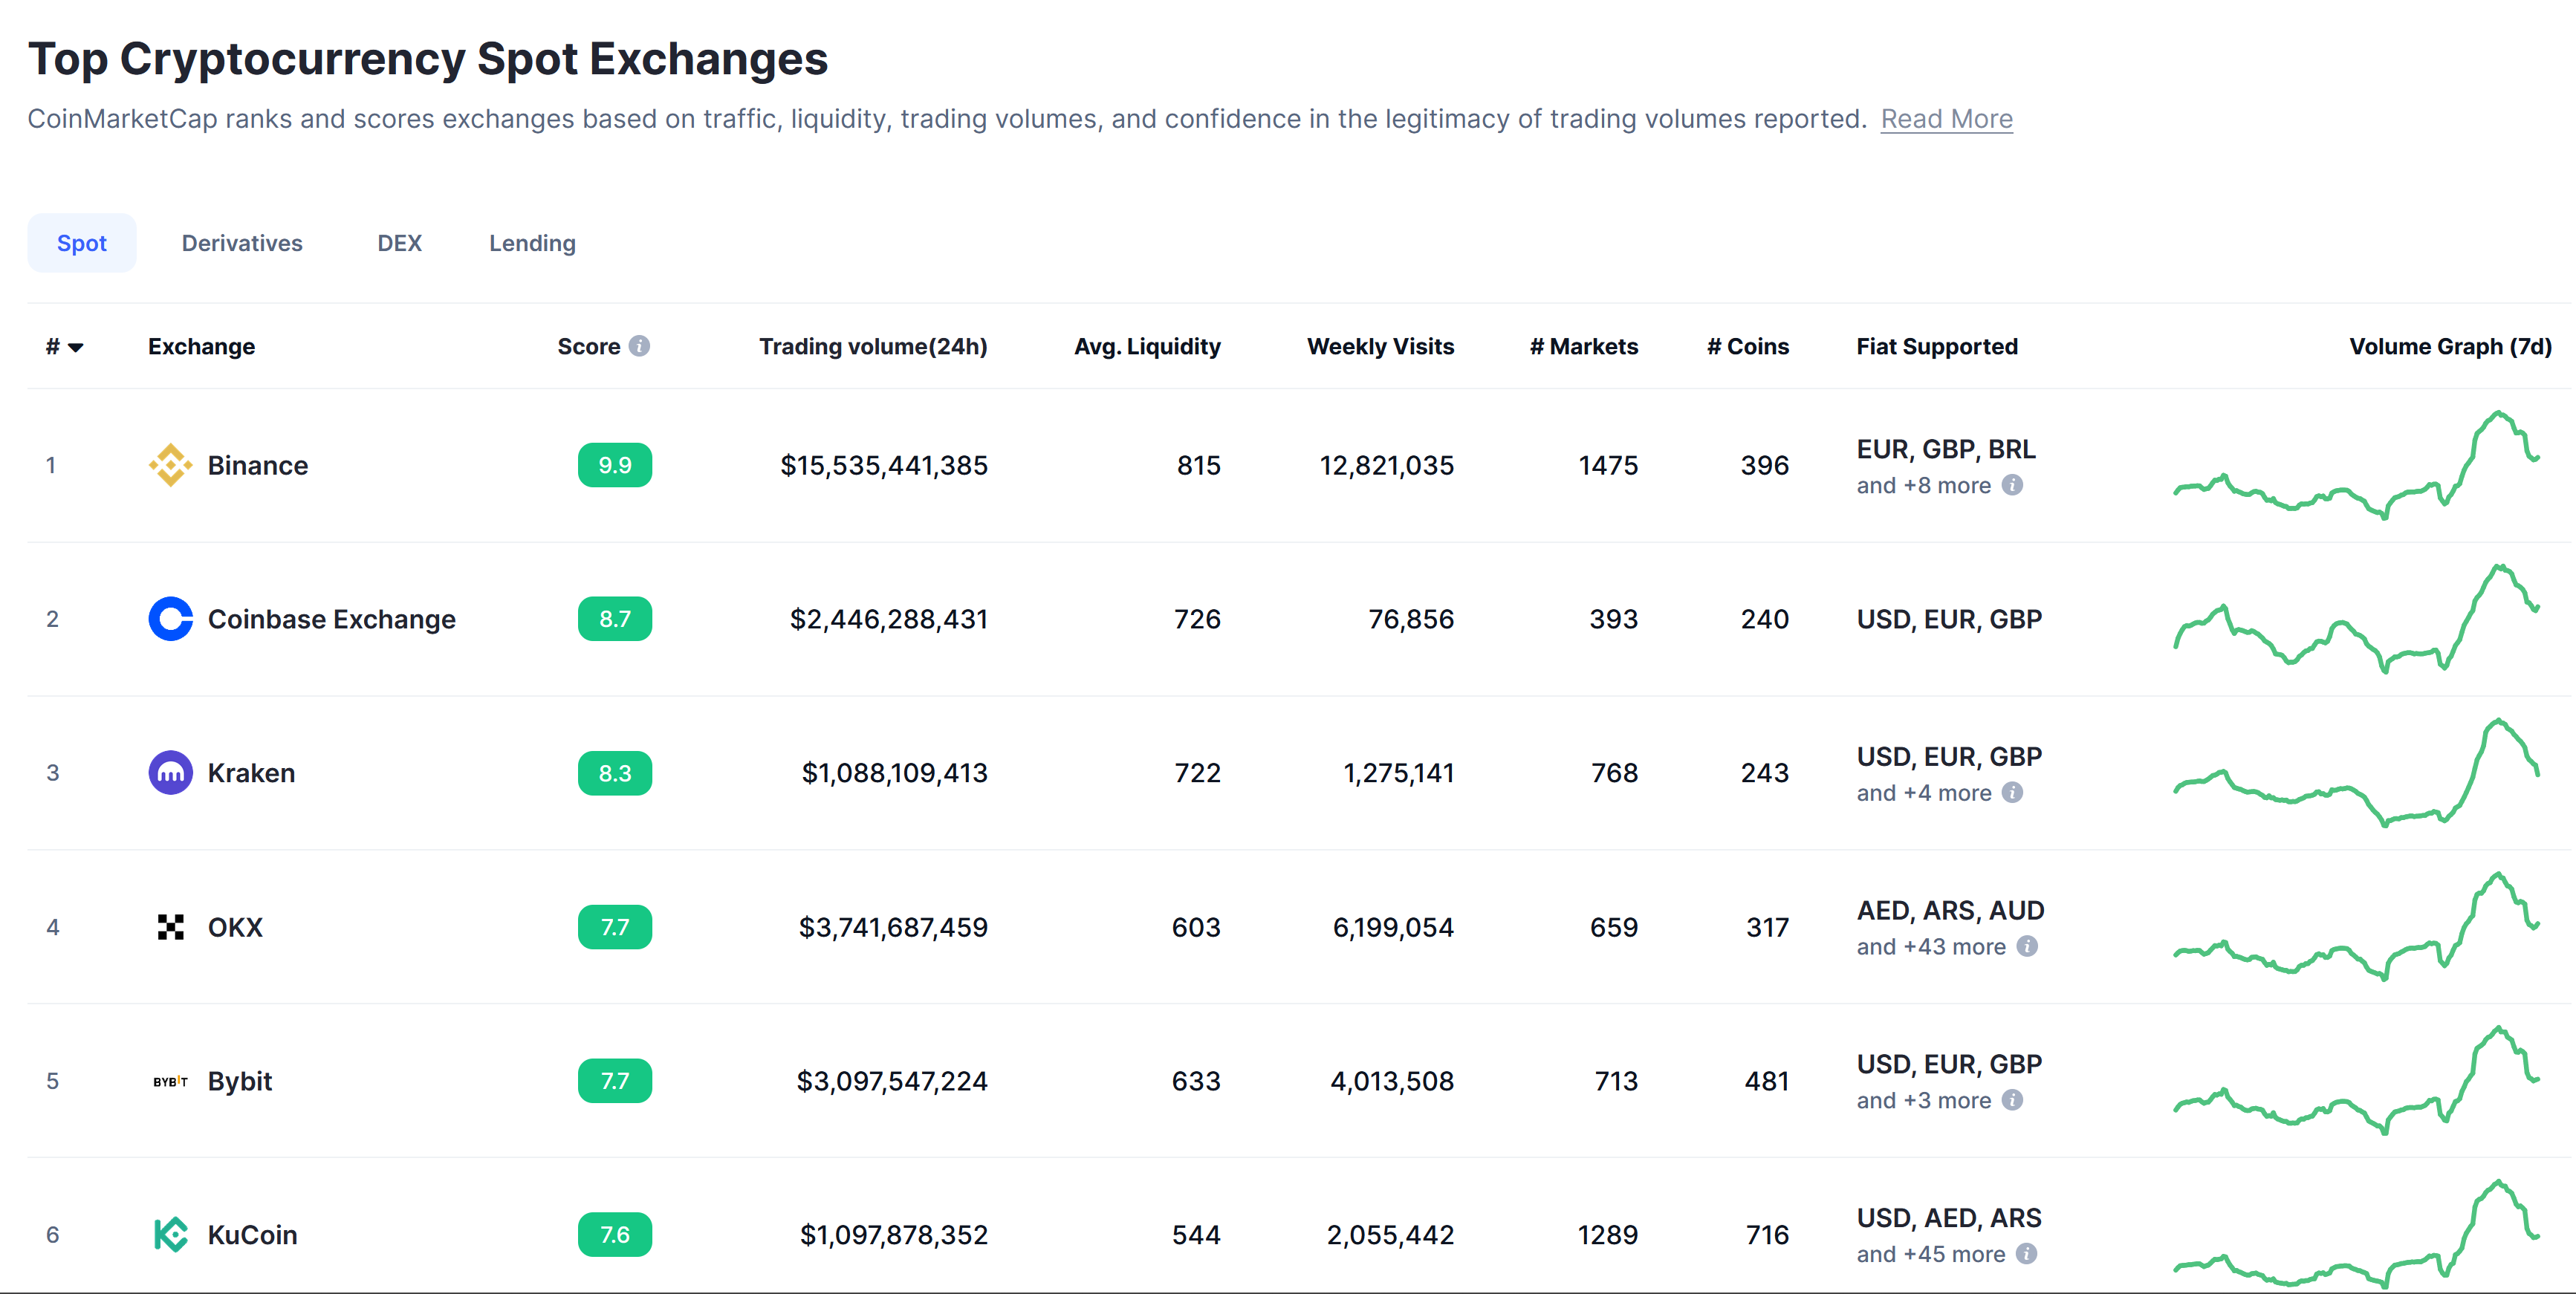
Task: Select the Kraken logo icon
Action: pyautogui.click(x=170, y=772)
